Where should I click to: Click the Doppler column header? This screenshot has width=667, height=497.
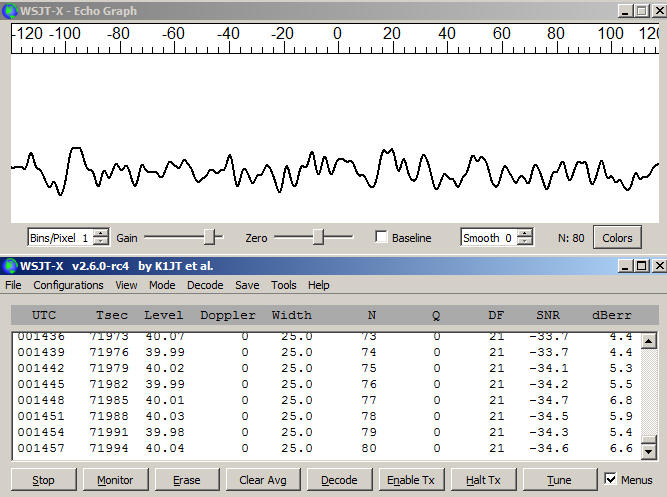(x=228, y=315)
